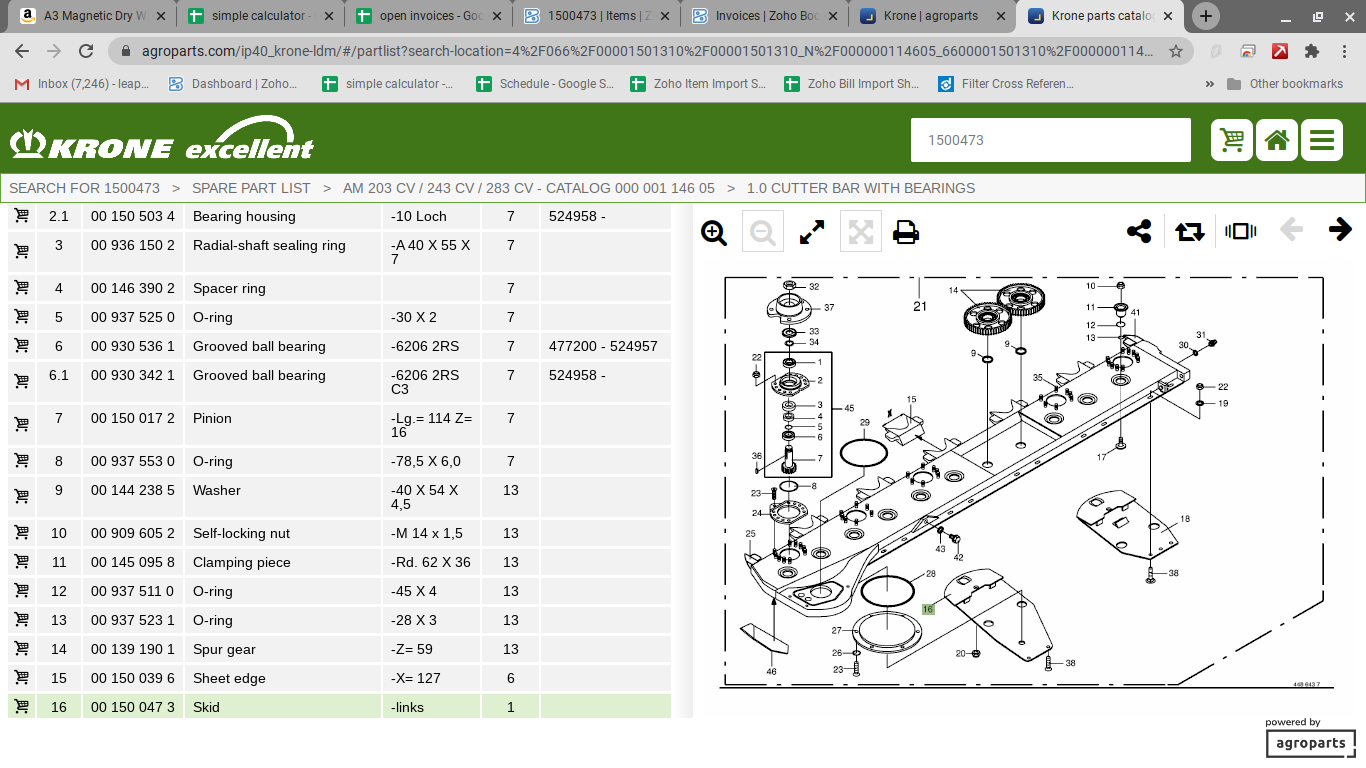Click the SEARCH FOR 1500473 breadcrumb
The width and height of the screenshot is (1366, 768).
84,188
